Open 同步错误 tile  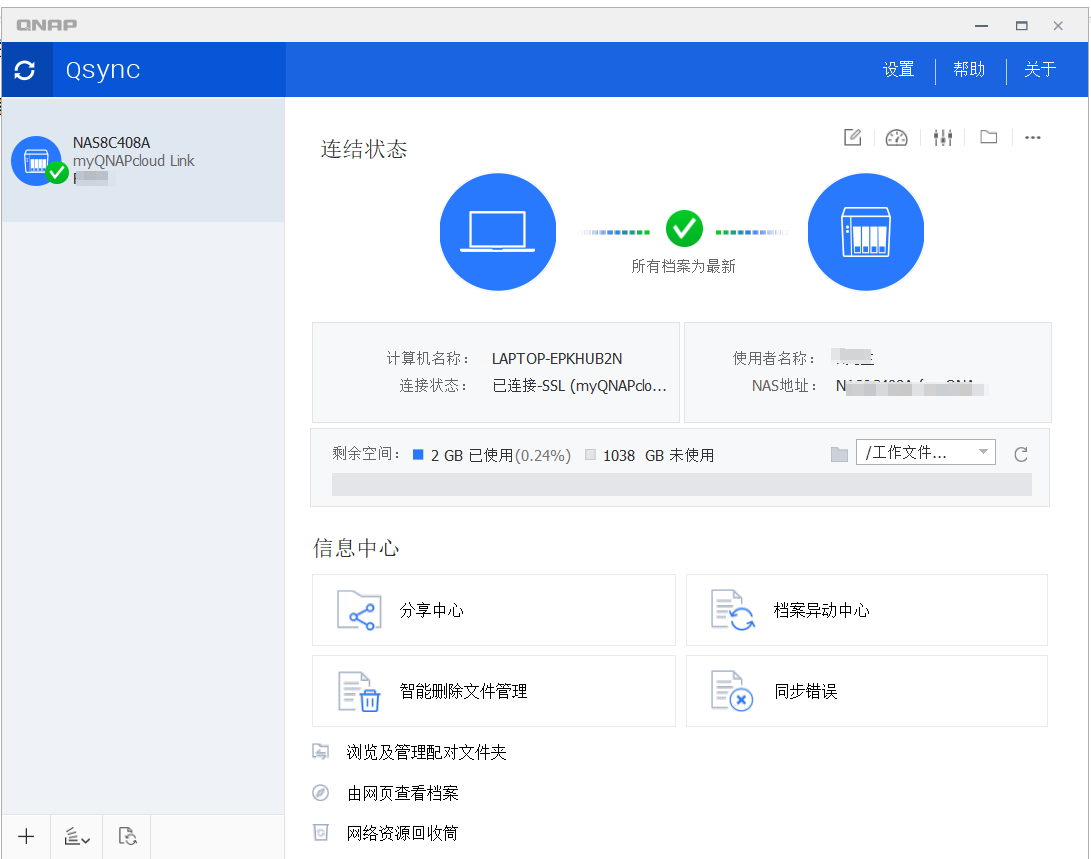click(866, 691)
